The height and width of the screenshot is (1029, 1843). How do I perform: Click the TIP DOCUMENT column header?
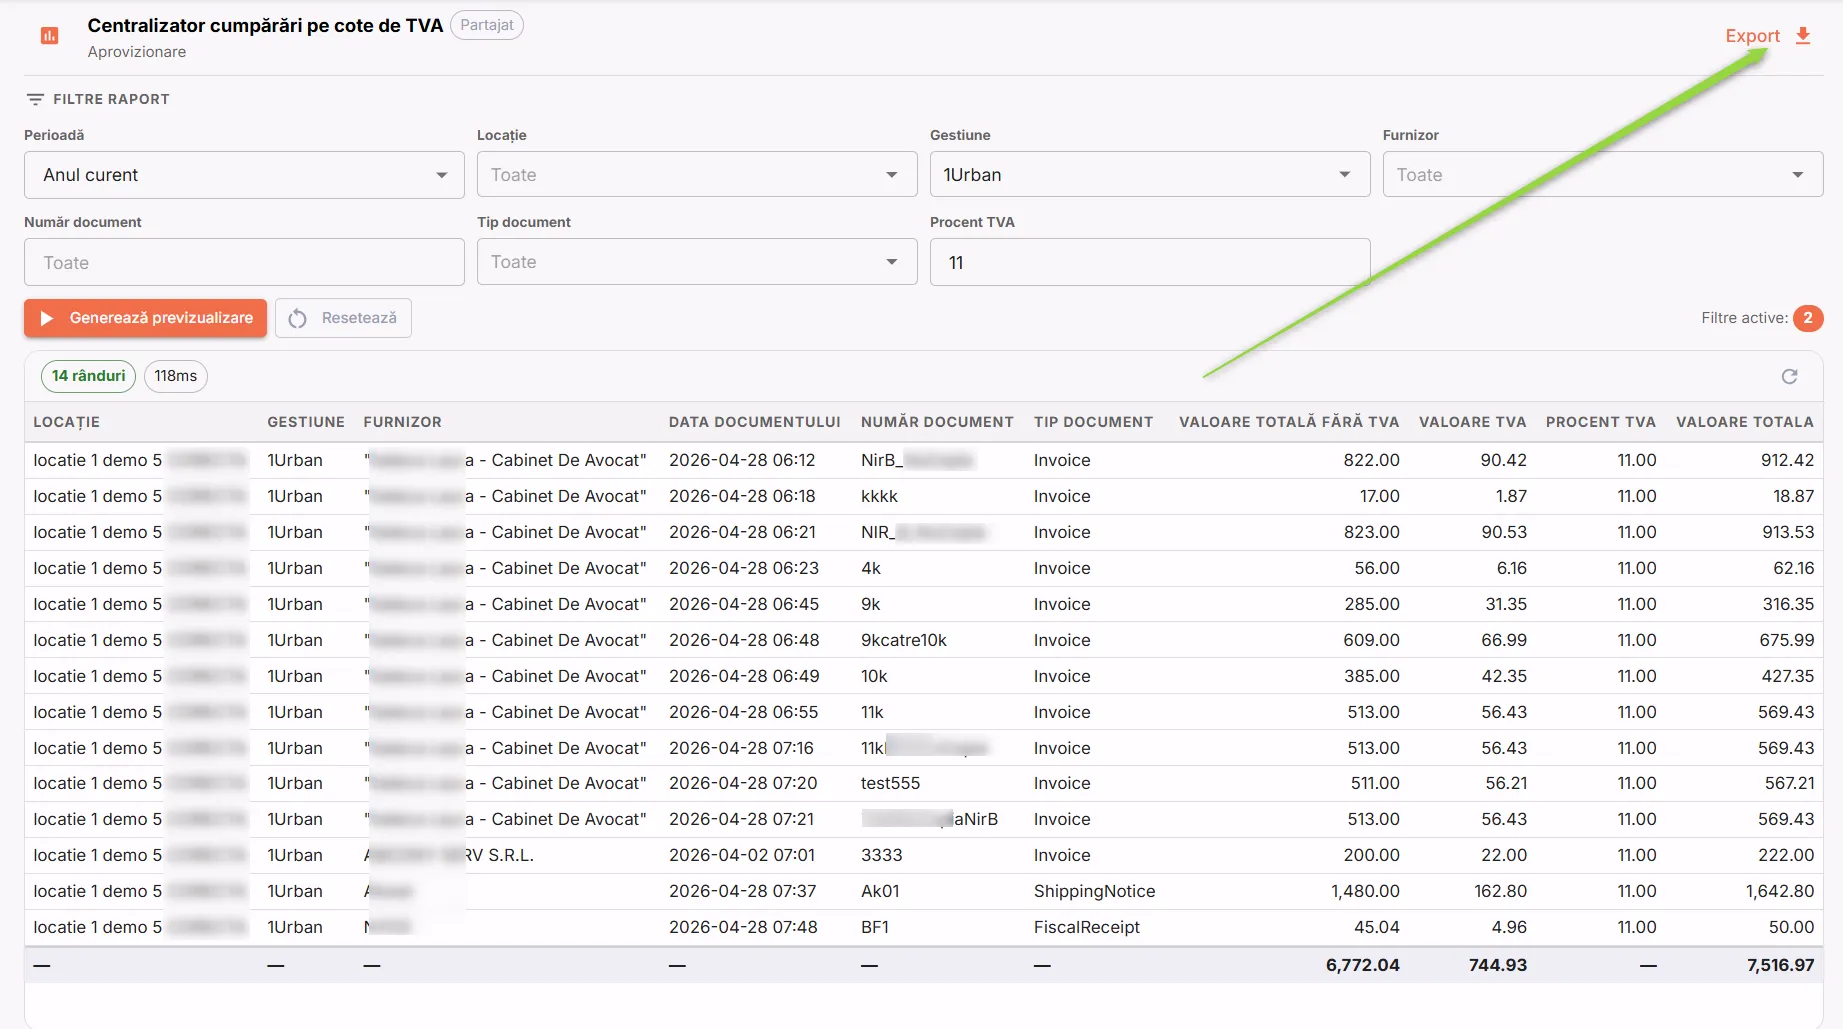tap(1094, 422)
